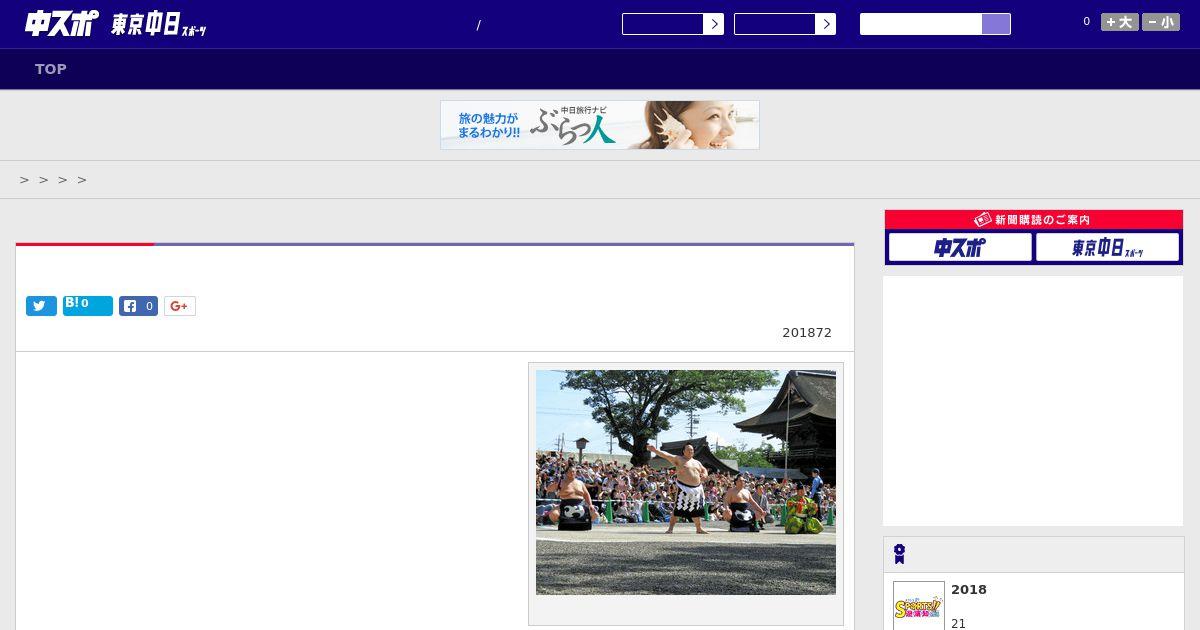This screenshot has width=1200, height=630.
Task: Click the arrow on the second header dropdown
Action: tap(826, 24)
